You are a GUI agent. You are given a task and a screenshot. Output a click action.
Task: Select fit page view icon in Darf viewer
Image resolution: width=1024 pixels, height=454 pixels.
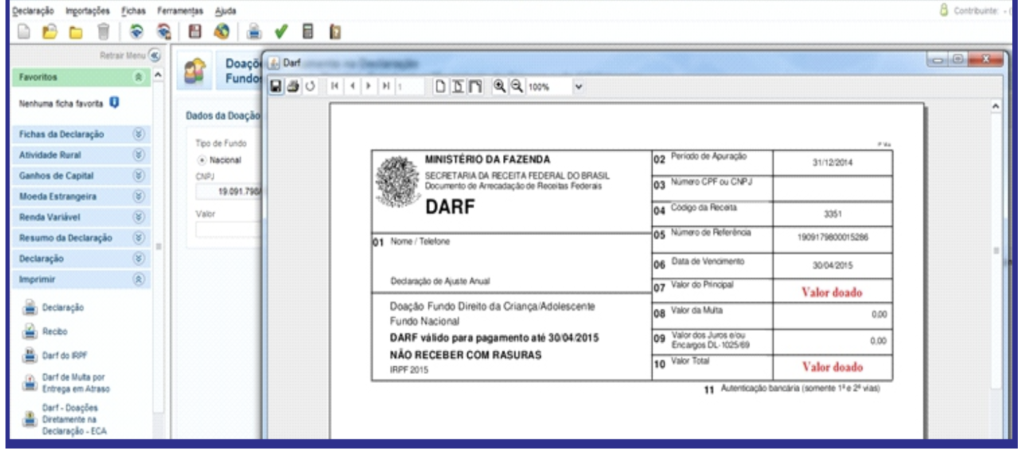[458, 86]
